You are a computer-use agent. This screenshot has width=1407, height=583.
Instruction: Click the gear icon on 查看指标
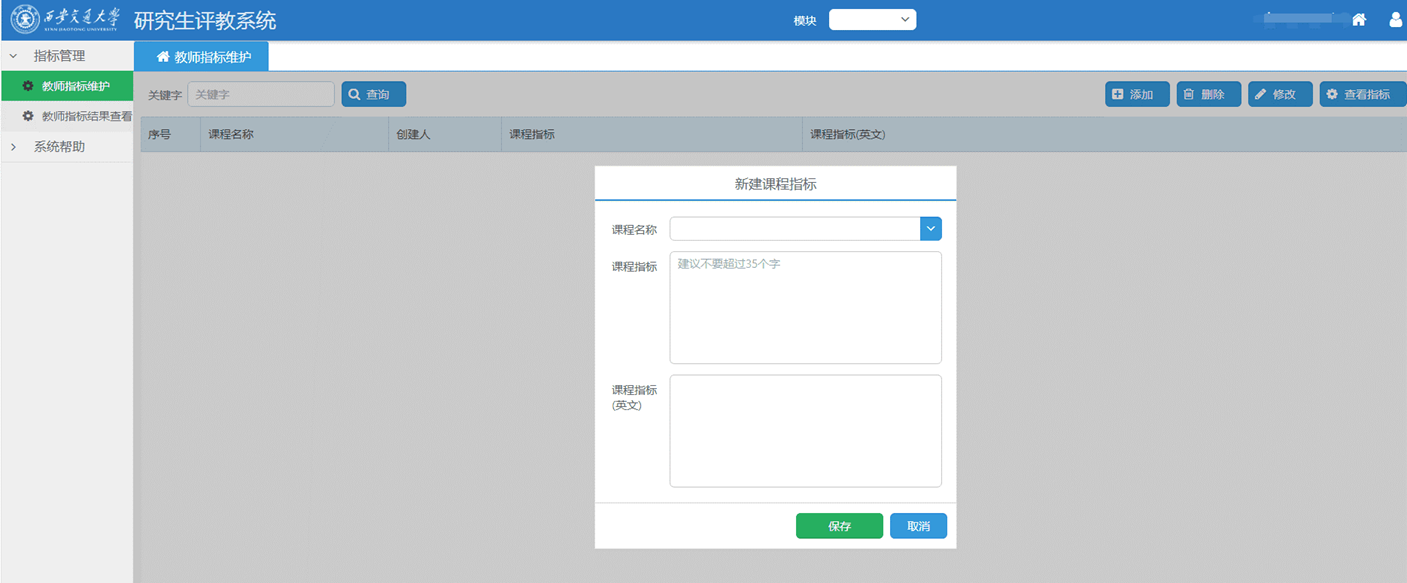pos(1332,93)
